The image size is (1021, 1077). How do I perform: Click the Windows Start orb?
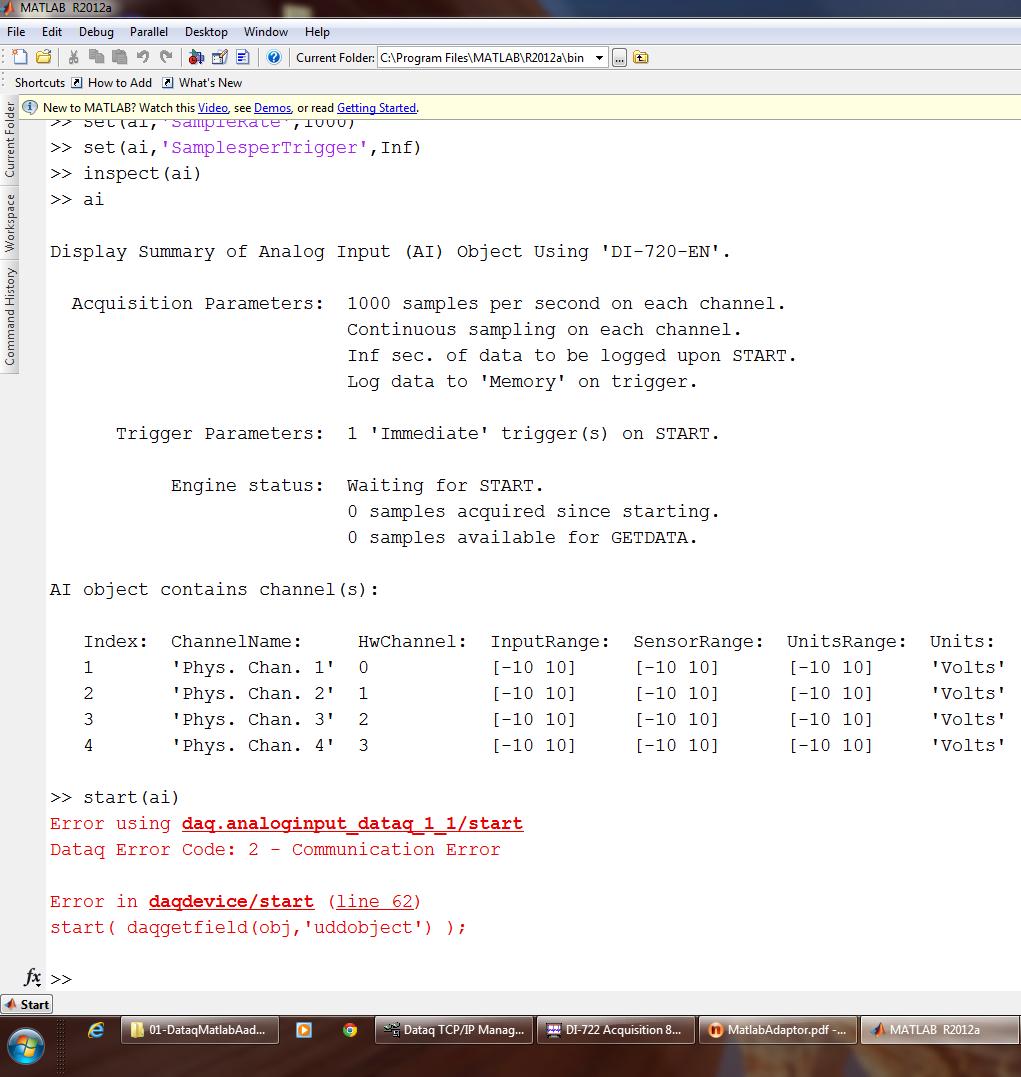(x=25, y=1045)
